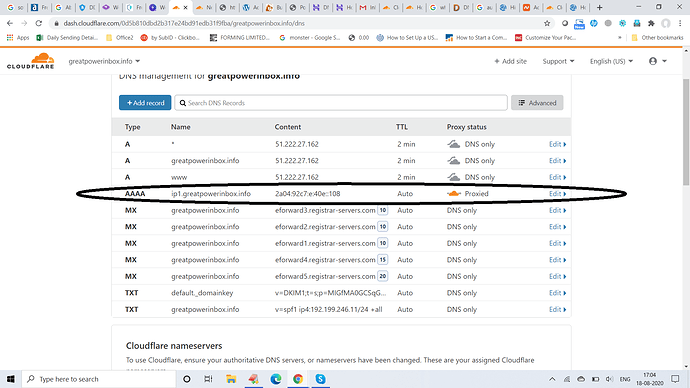Select the ip1.greatpowerinbox.info name cell
This screenshot has width=690, height=388.
[211, 194]
